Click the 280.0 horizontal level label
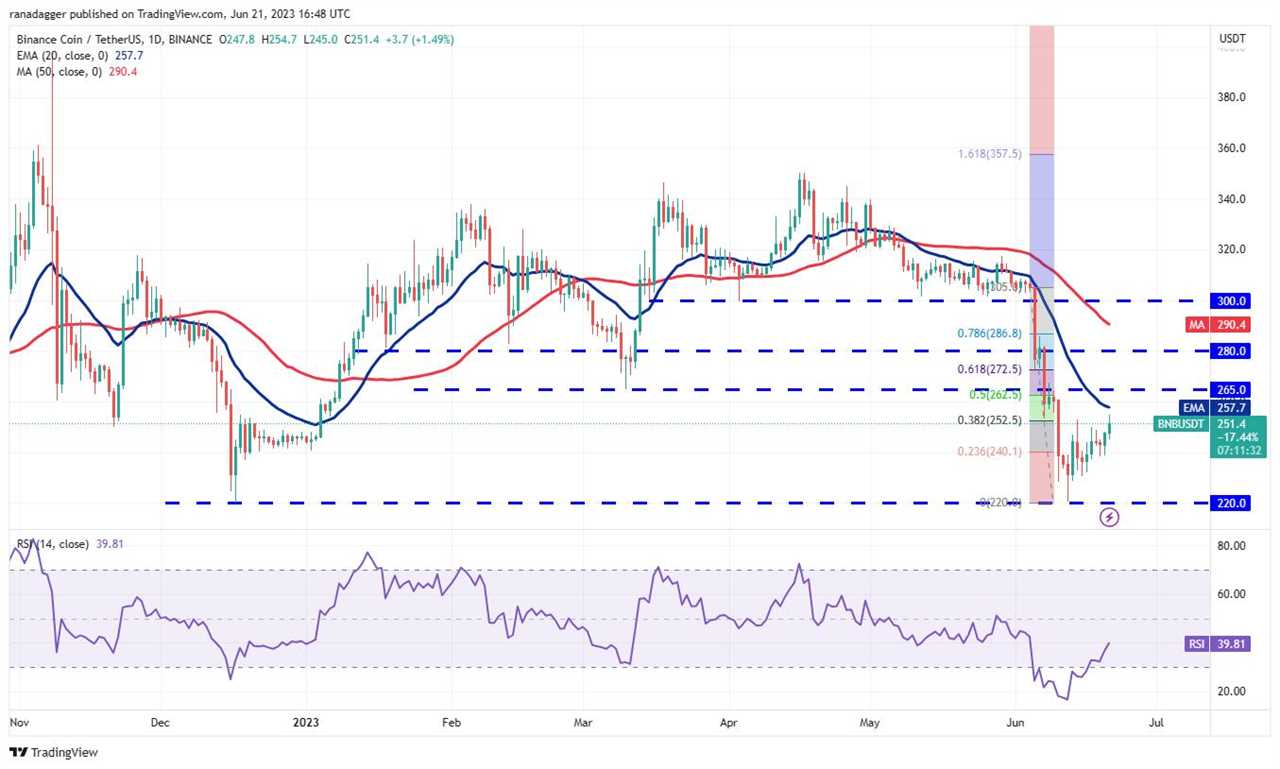 pos(1232,351)
